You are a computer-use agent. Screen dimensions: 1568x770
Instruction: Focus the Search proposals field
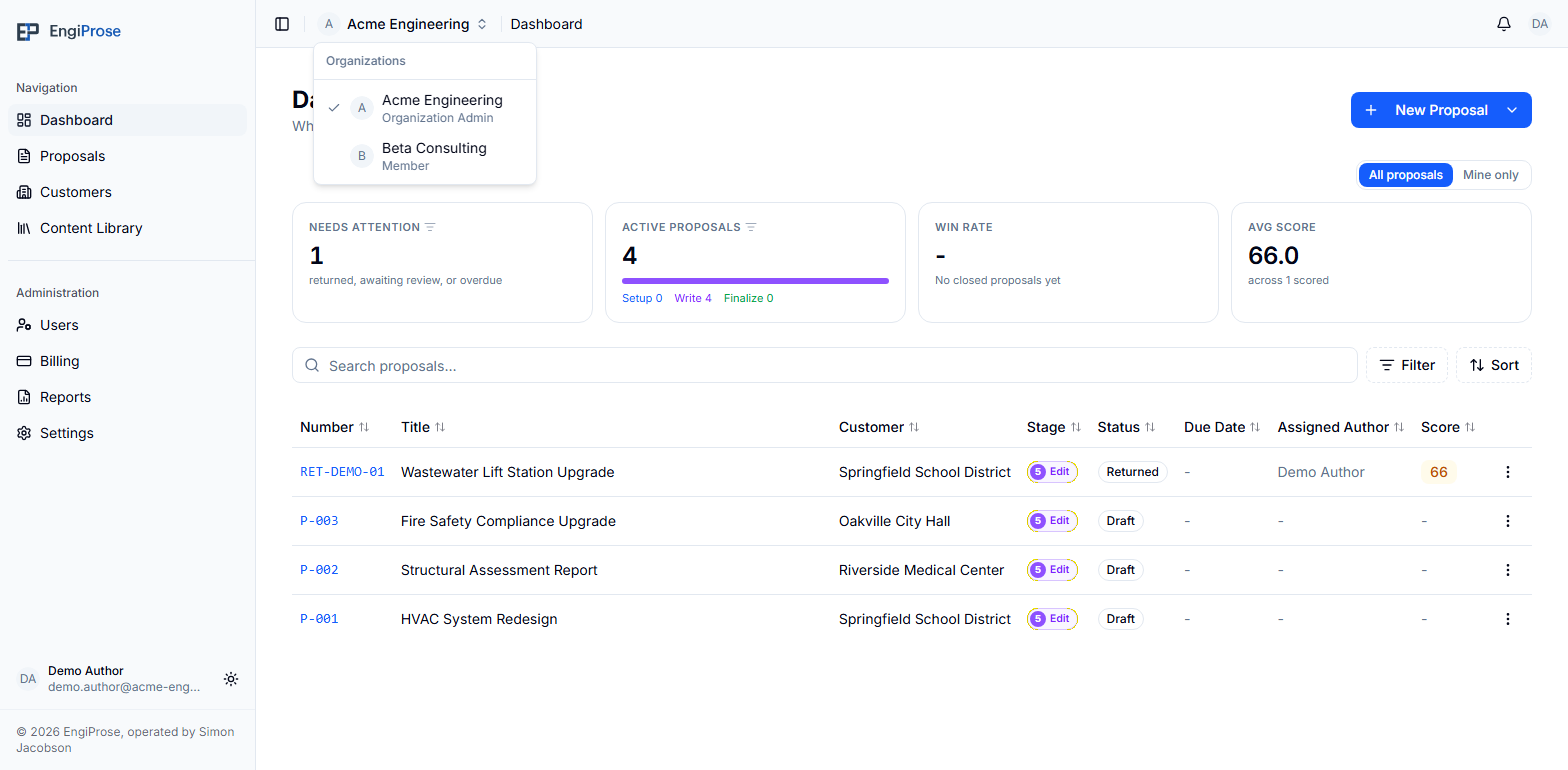click(824, 365)
